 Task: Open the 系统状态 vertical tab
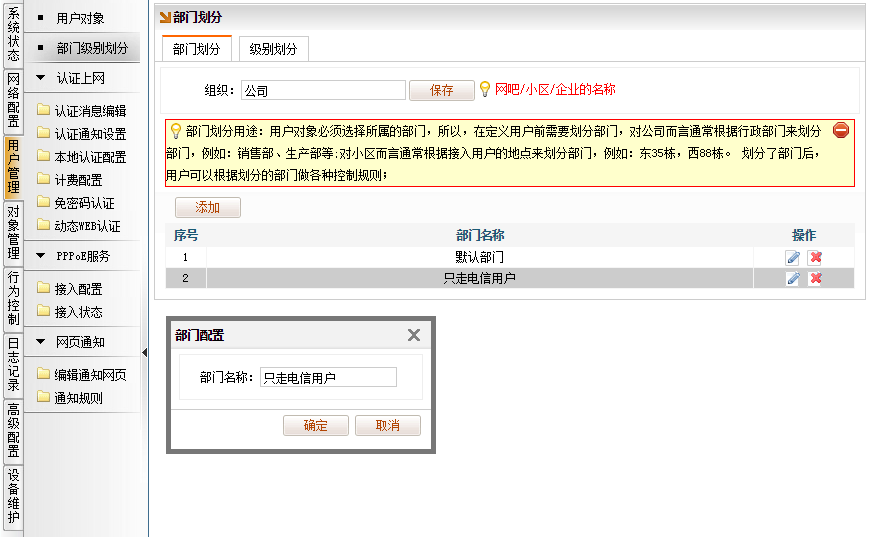coord(13,34)
